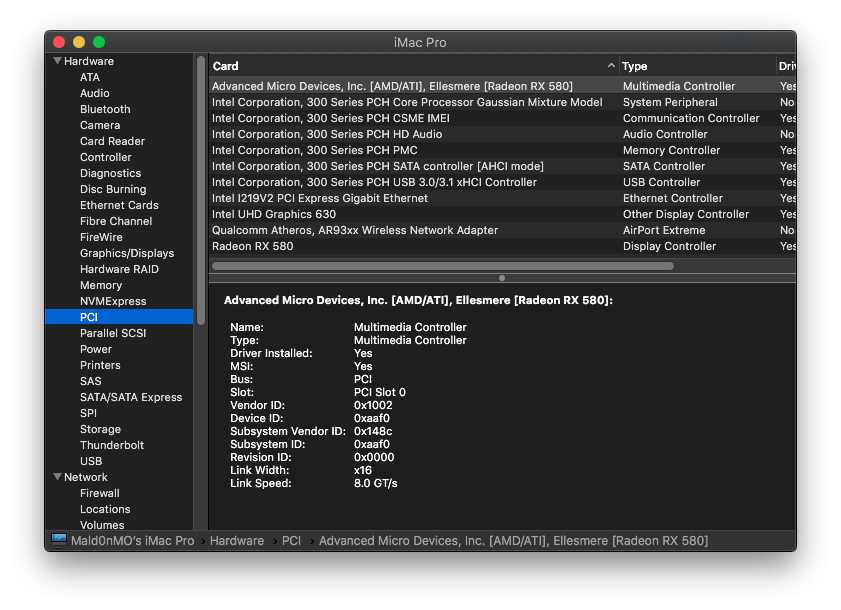This screenshot has width=841, height=610.
Task: Click the pane splitter handle dot
Action: pos(502,278)
